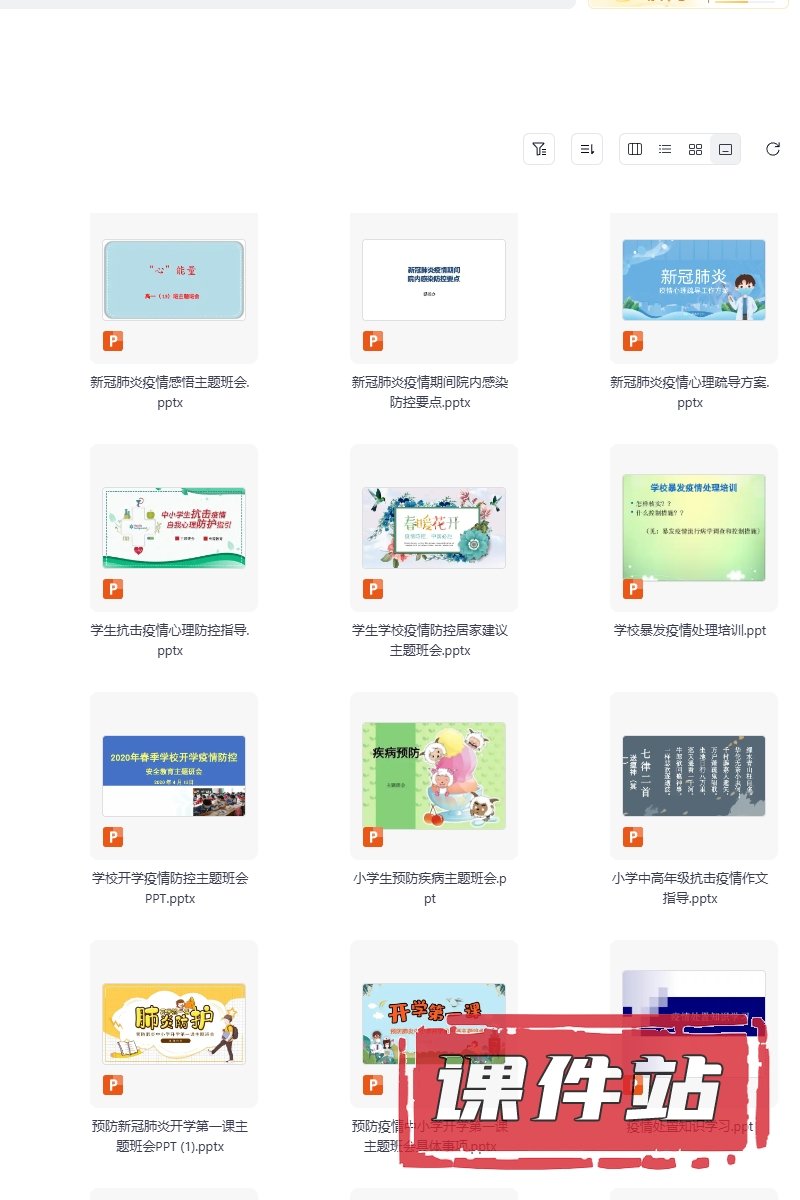The width and height of the screenshot is (800, 1200).
Task: Select the 肺炎防护 yellow slide thumbnail
Action: point(174,1024)
